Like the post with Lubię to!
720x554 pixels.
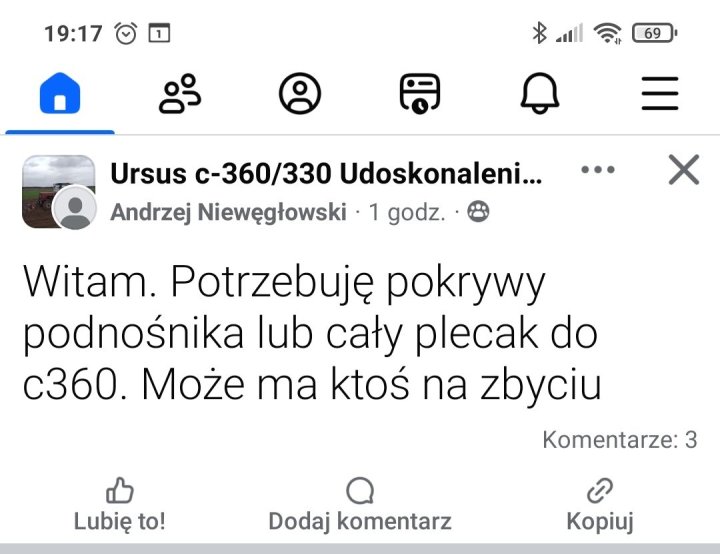(120, 505)
